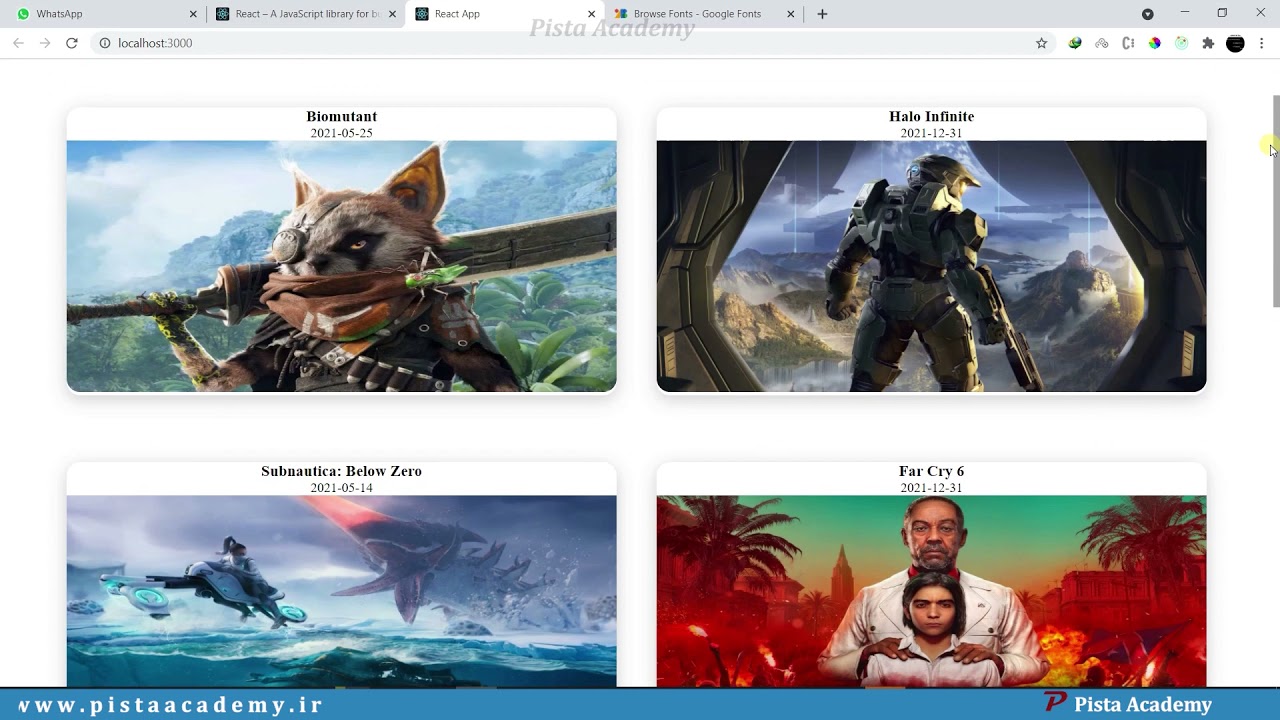This screenshot has height=720, width=1280.
Task: View site information icon beside localhost:3000
Action: pyautogui.click(x=104, y=43)
